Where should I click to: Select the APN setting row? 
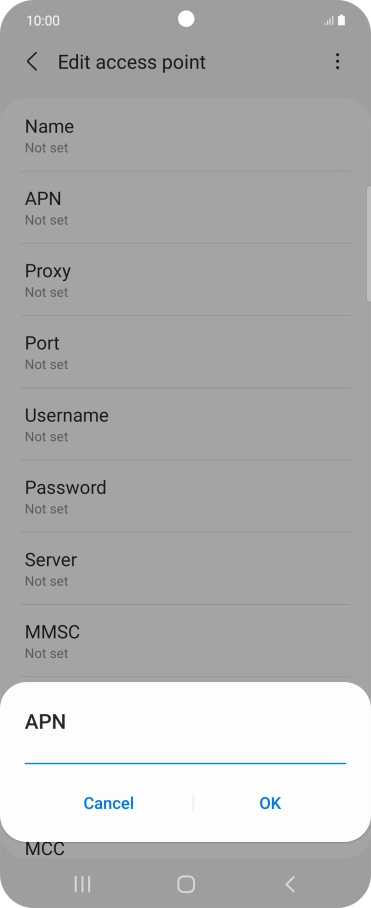(185, 208)
